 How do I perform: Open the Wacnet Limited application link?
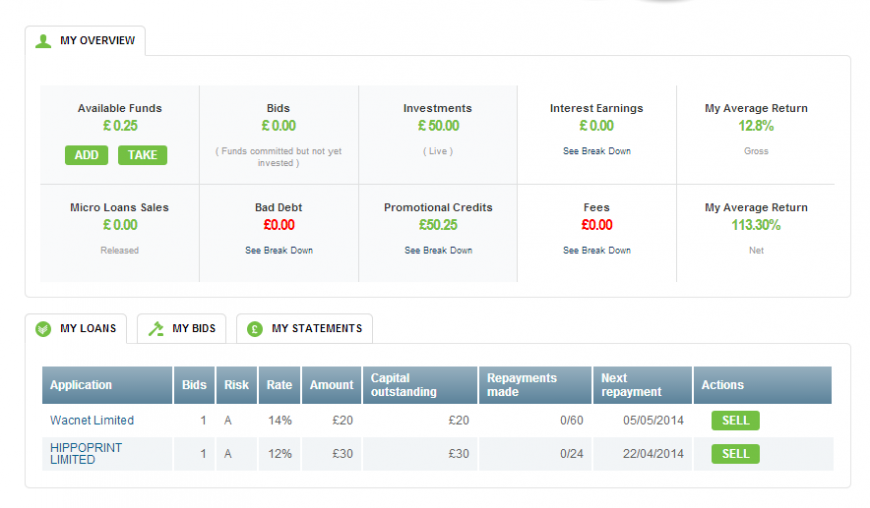click(92, 420)
